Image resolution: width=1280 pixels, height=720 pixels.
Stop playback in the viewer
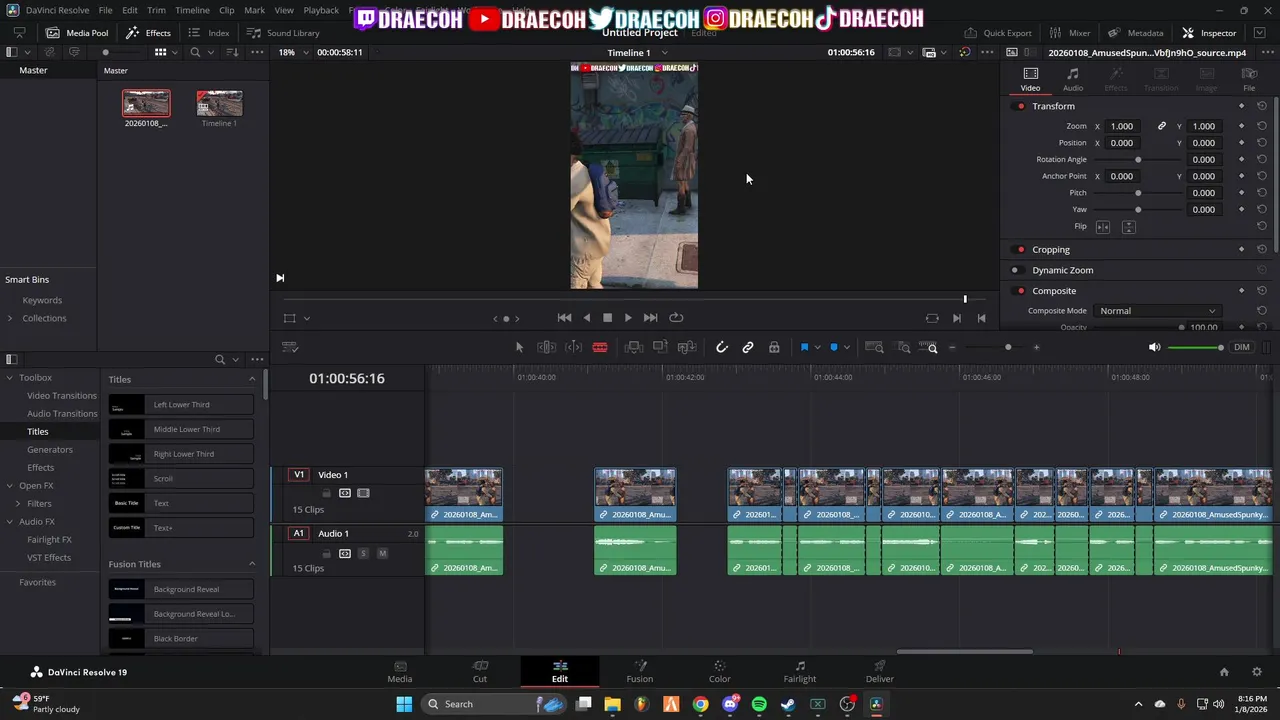607,318
